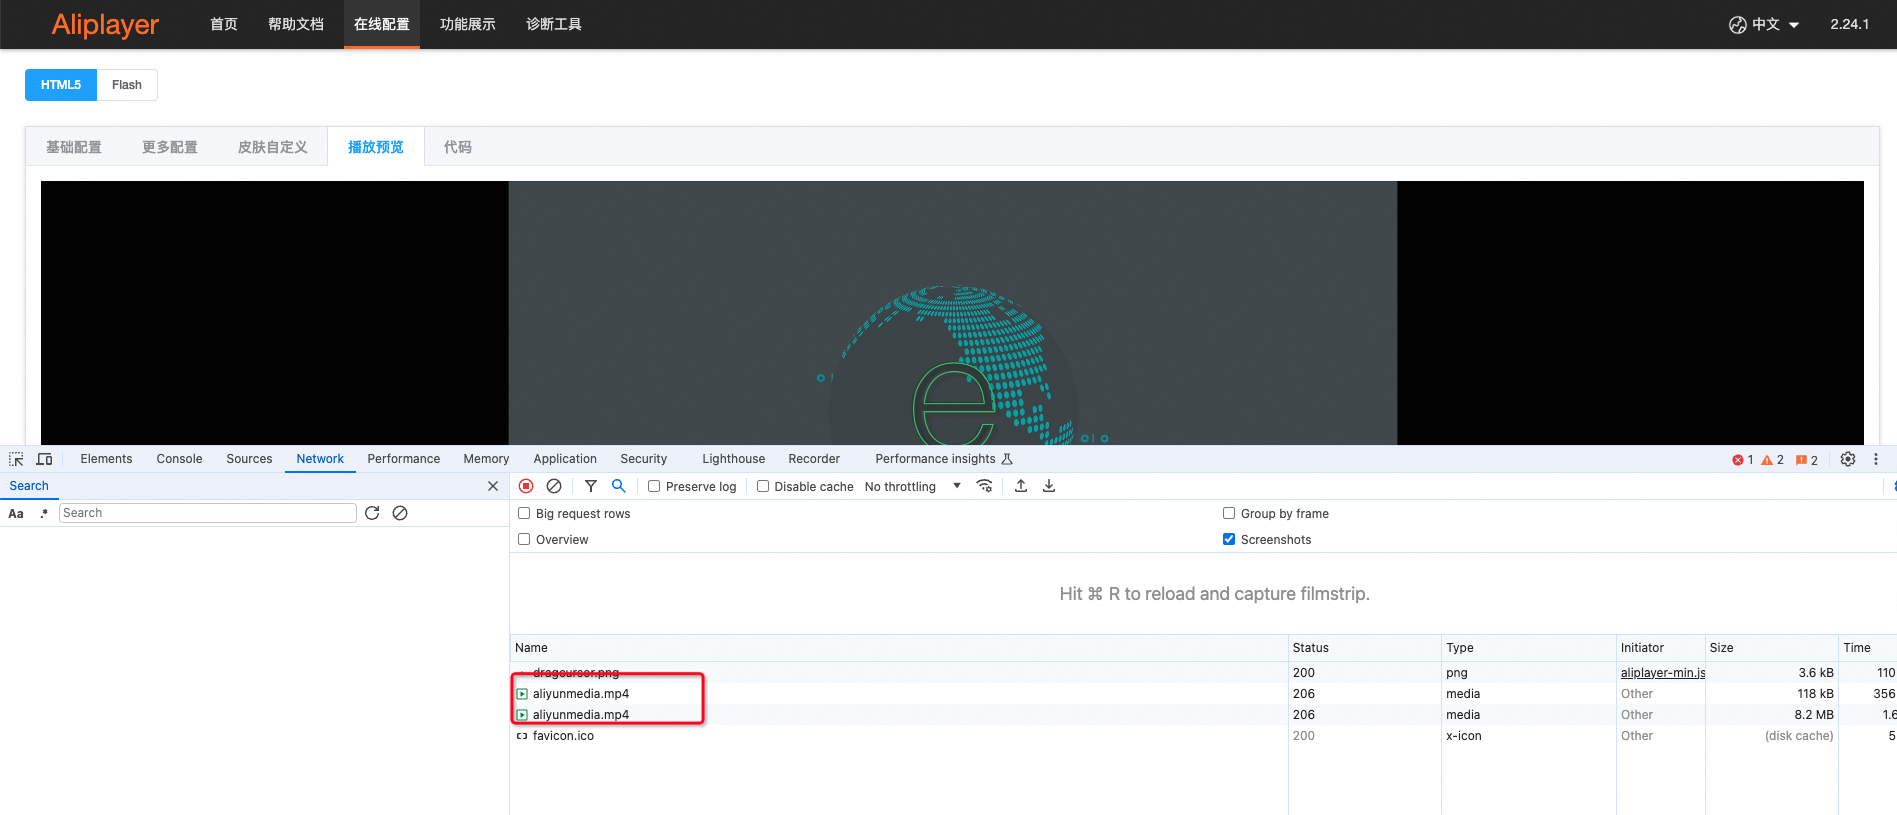
Task: Switch to the Console tab
Action: click(x=179, y=459)
